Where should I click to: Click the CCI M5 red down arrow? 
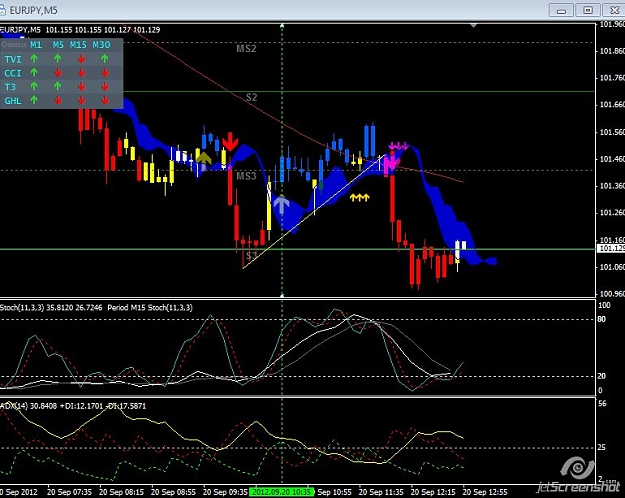click(58, 73)
